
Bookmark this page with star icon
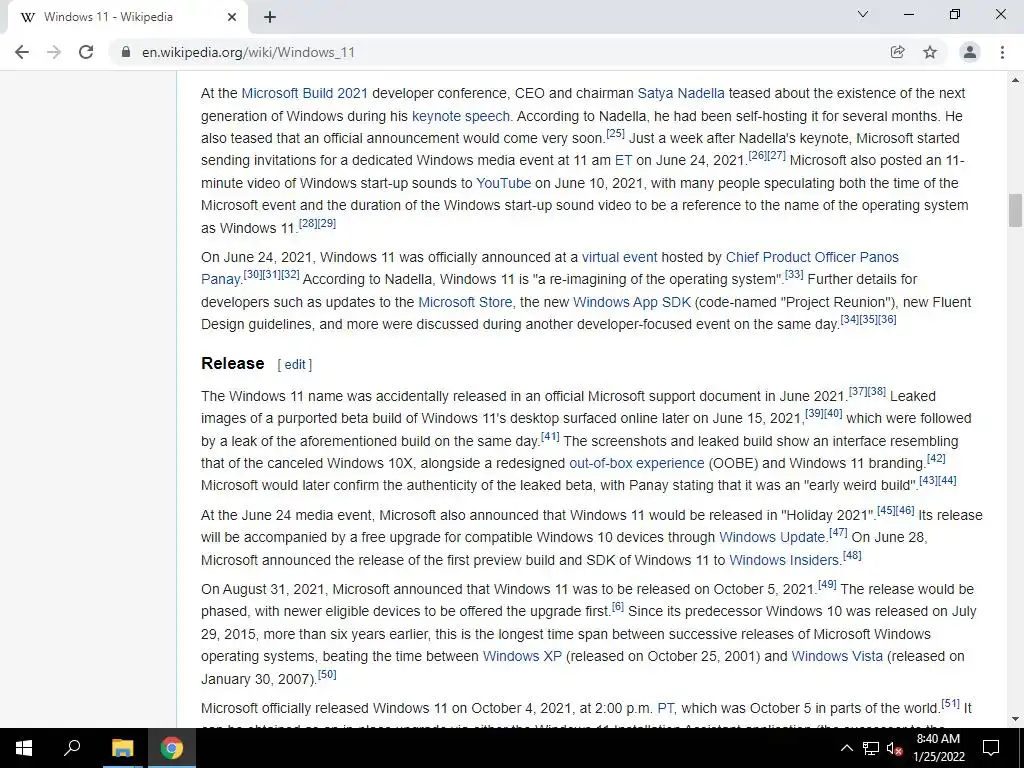click(930, 52)
